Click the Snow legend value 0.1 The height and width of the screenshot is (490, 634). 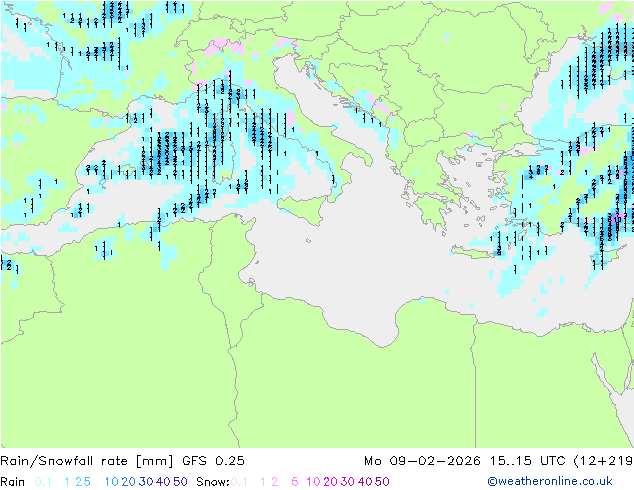click(x=239, y=482)
